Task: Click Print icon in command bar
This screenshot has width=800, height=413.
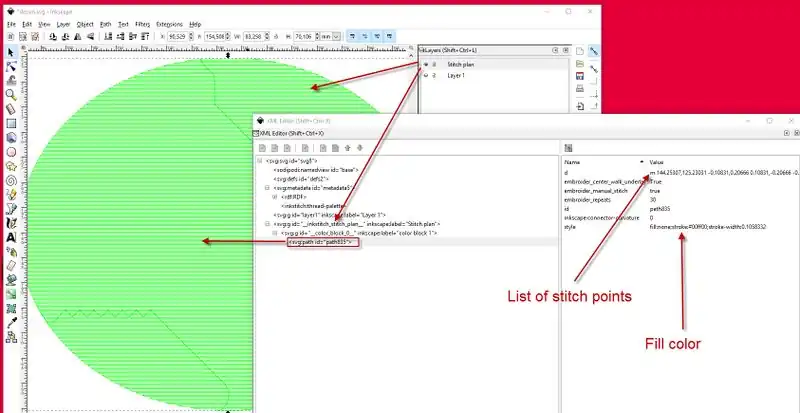Action: click(x=580, y=88)
